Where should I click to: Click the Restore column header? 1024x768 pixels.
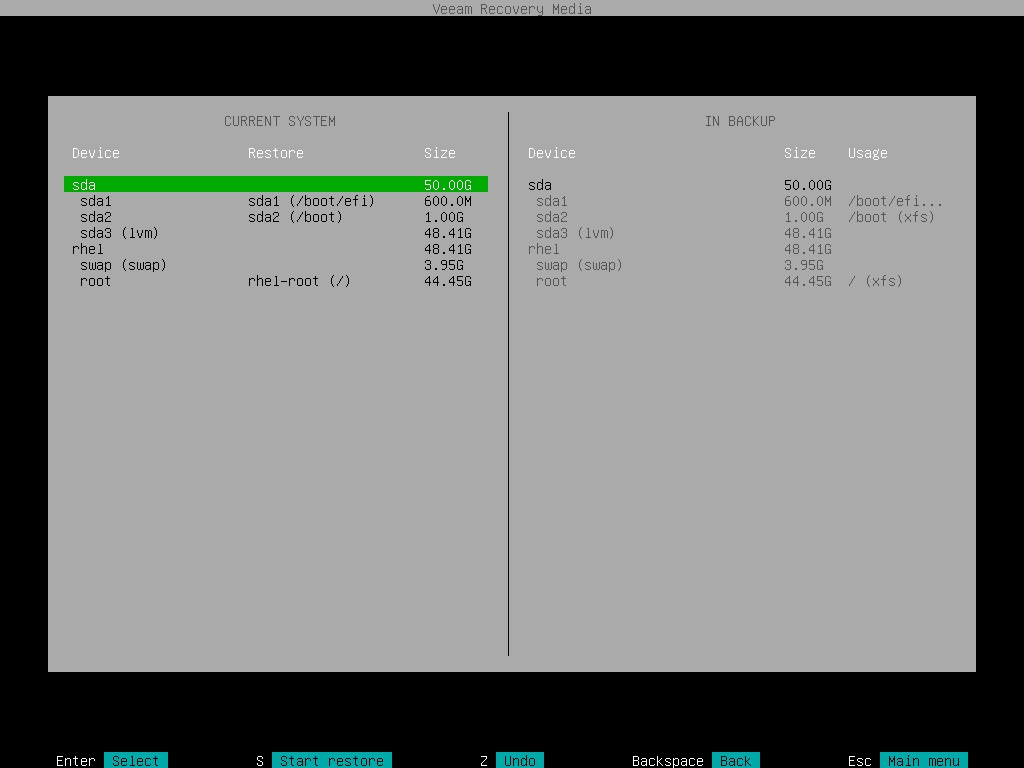click(x=275, y=153)
